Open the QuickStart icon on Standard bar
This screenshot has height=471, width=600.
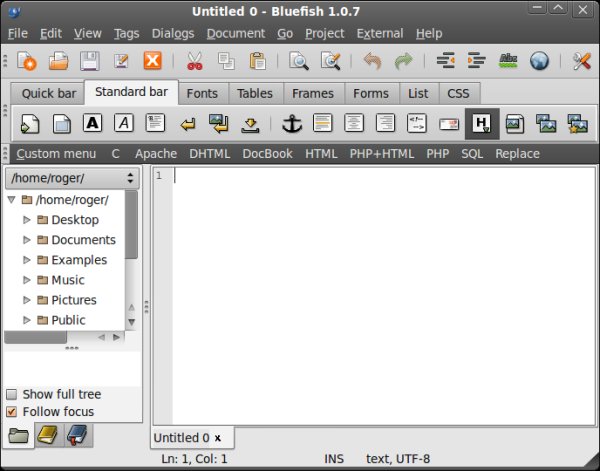point(30,124)
